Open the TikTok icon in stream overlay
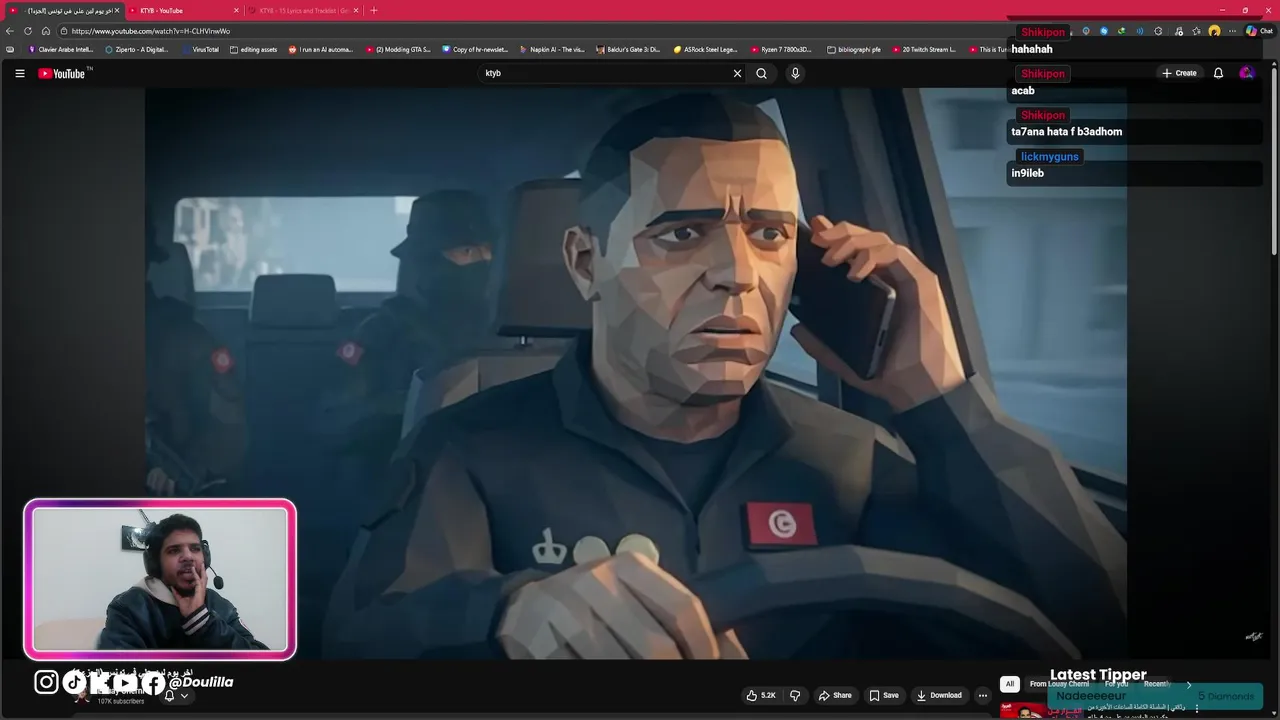The width and height of the screenshot is (1280, 720). click(75, 682)
